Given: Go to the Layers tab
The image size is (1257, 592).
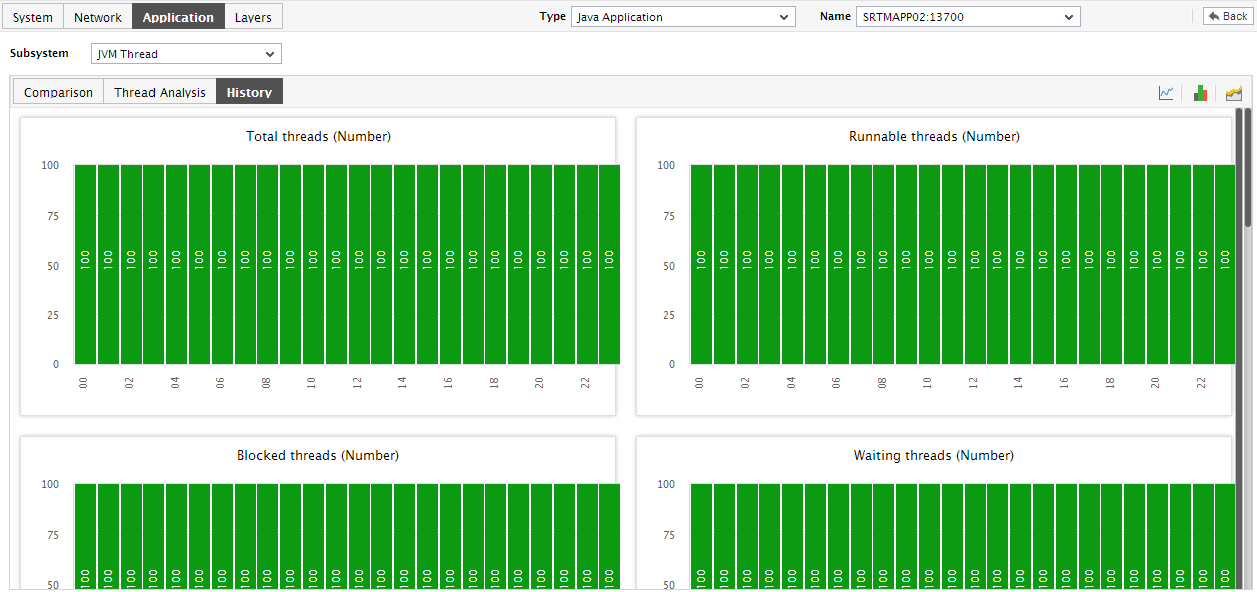Looking at the screenshot, I should tap(254, 17).
